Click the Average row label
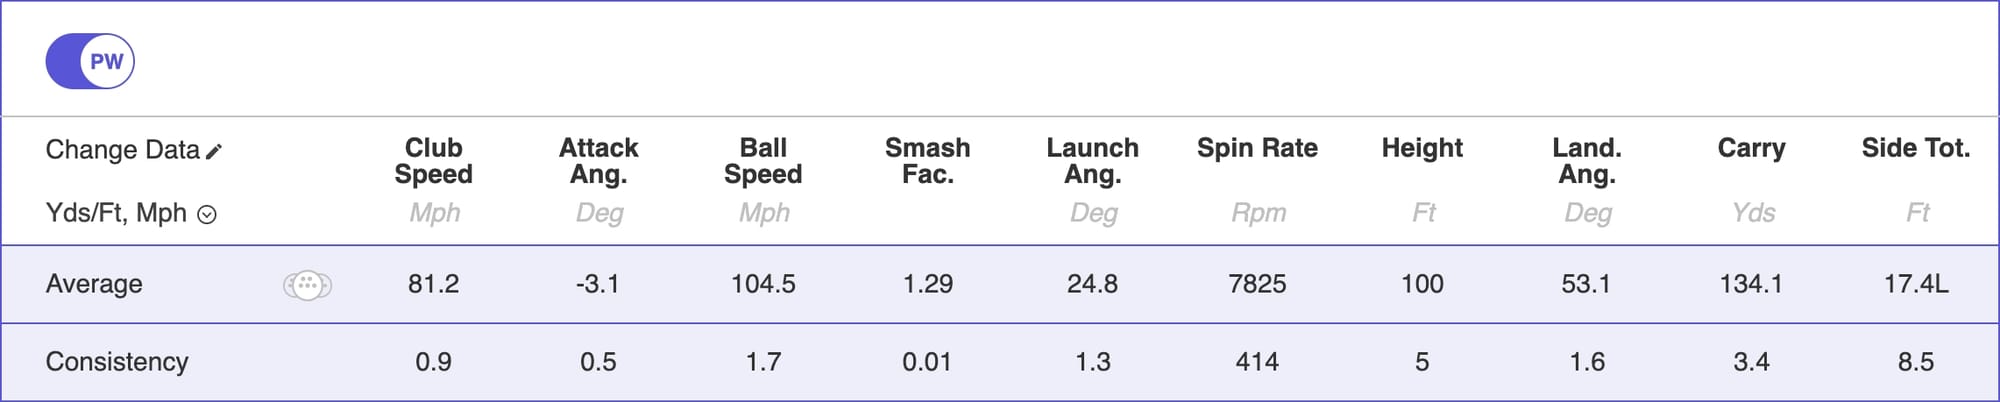The width and height of the screenshot is (2000, 402). (94, 284)
